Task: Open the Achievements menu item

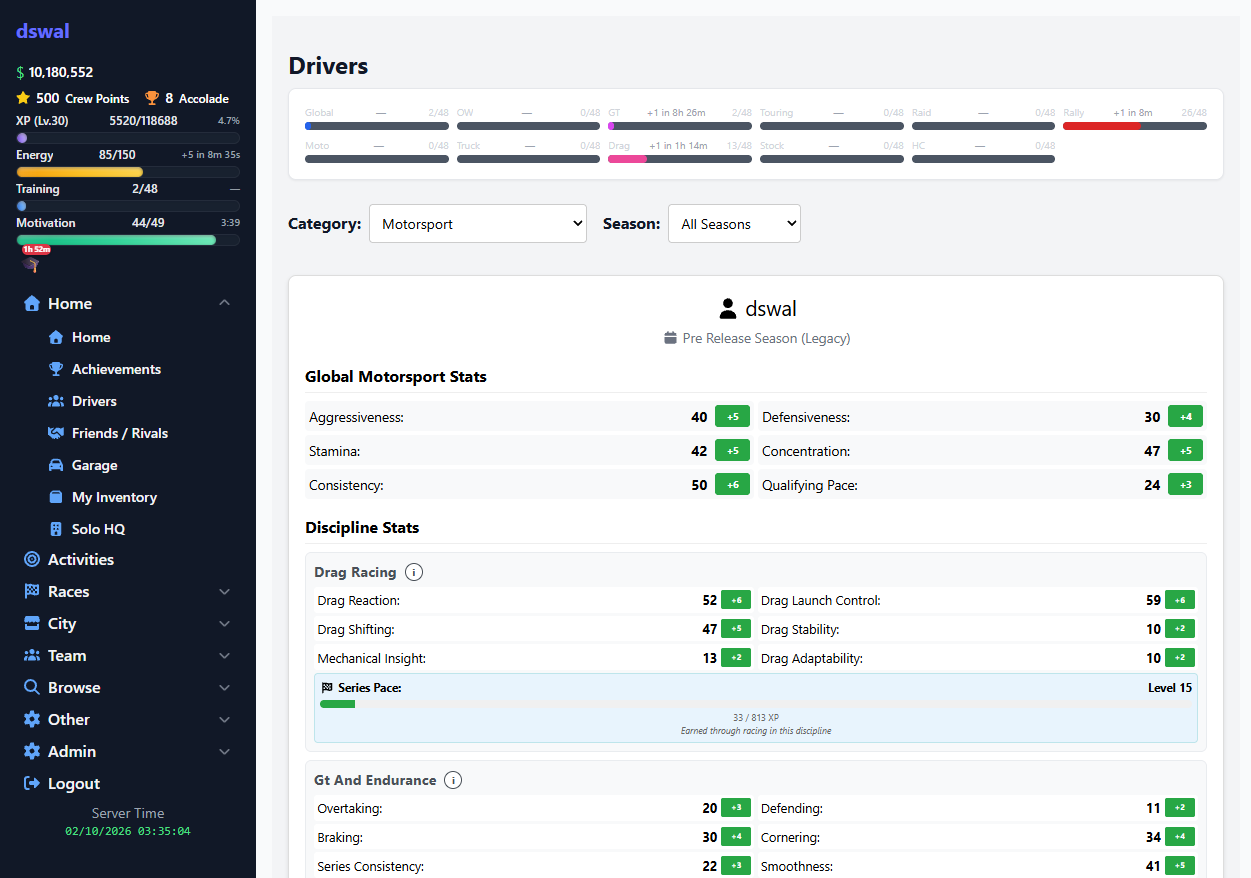Action: click(x=116, y=369)
